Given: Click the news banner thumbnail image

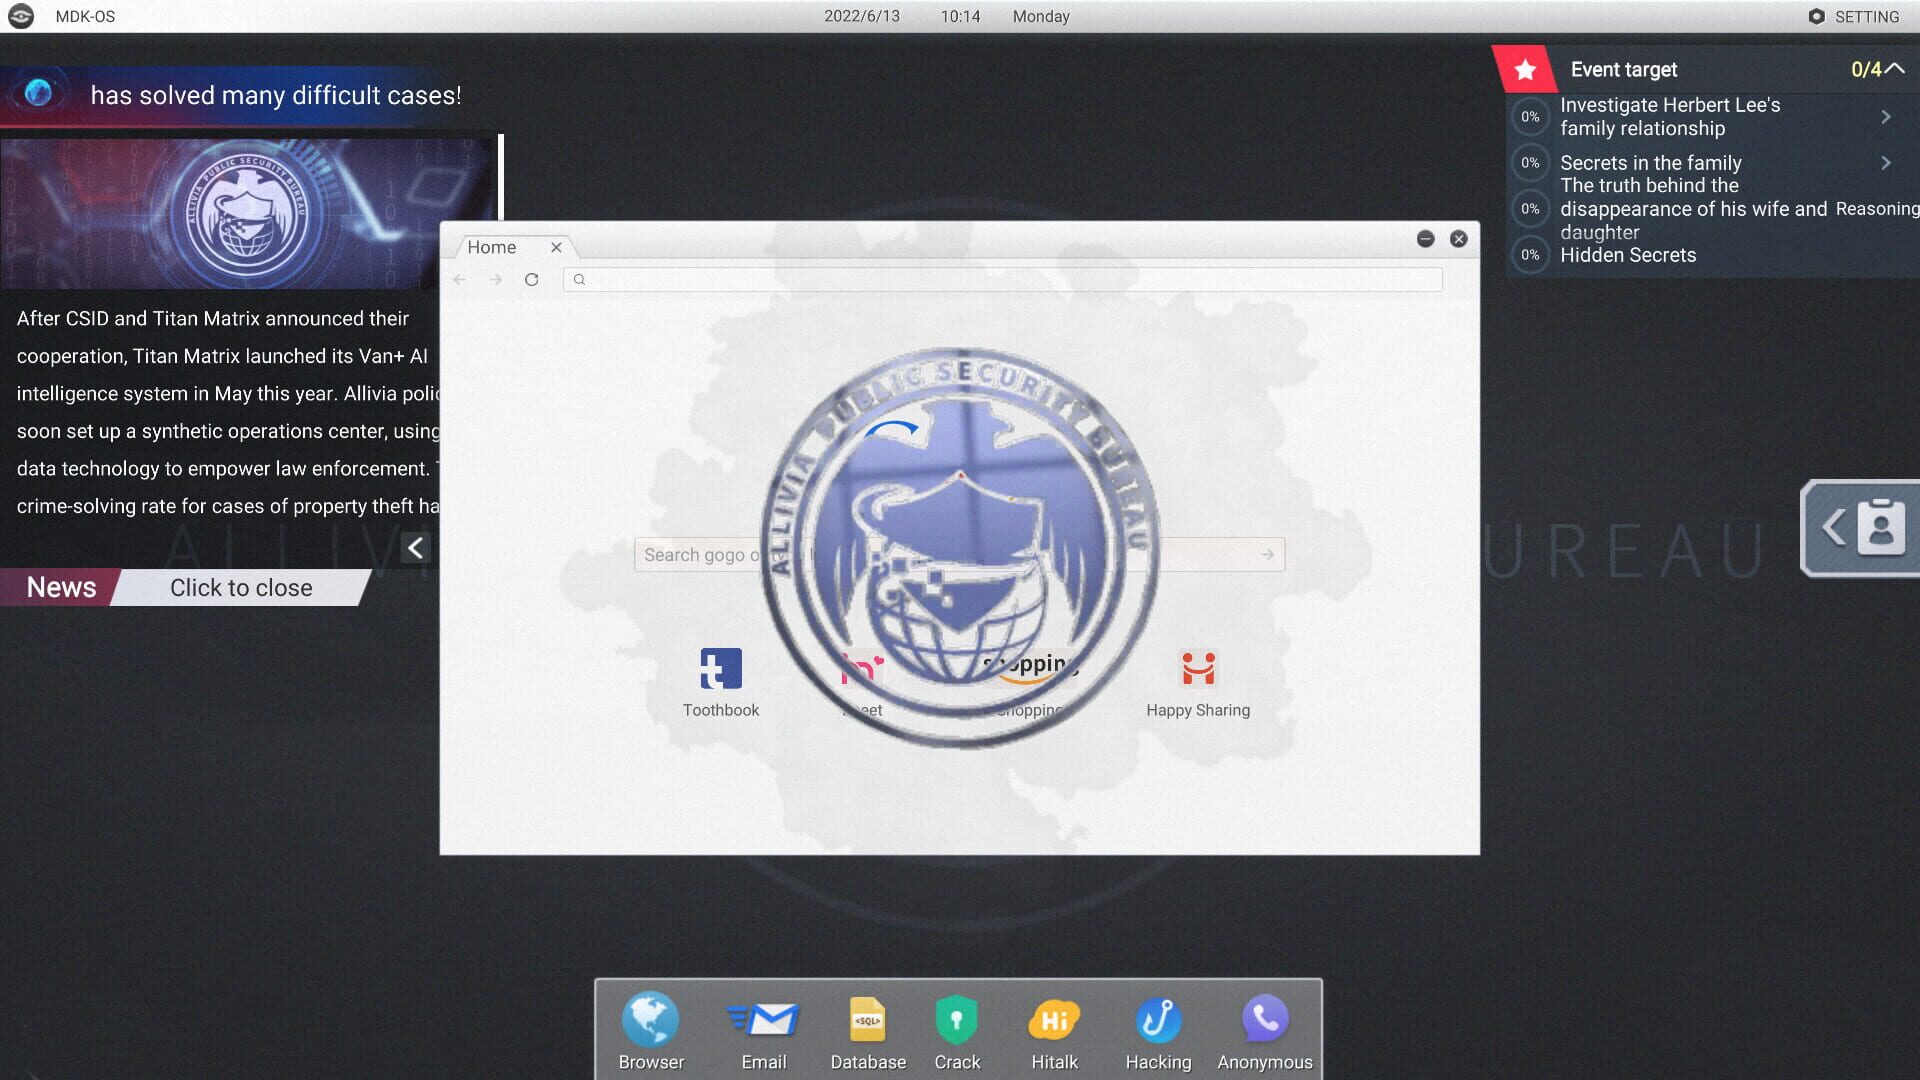Looking at the screenshot, I should tap(247, 214).
